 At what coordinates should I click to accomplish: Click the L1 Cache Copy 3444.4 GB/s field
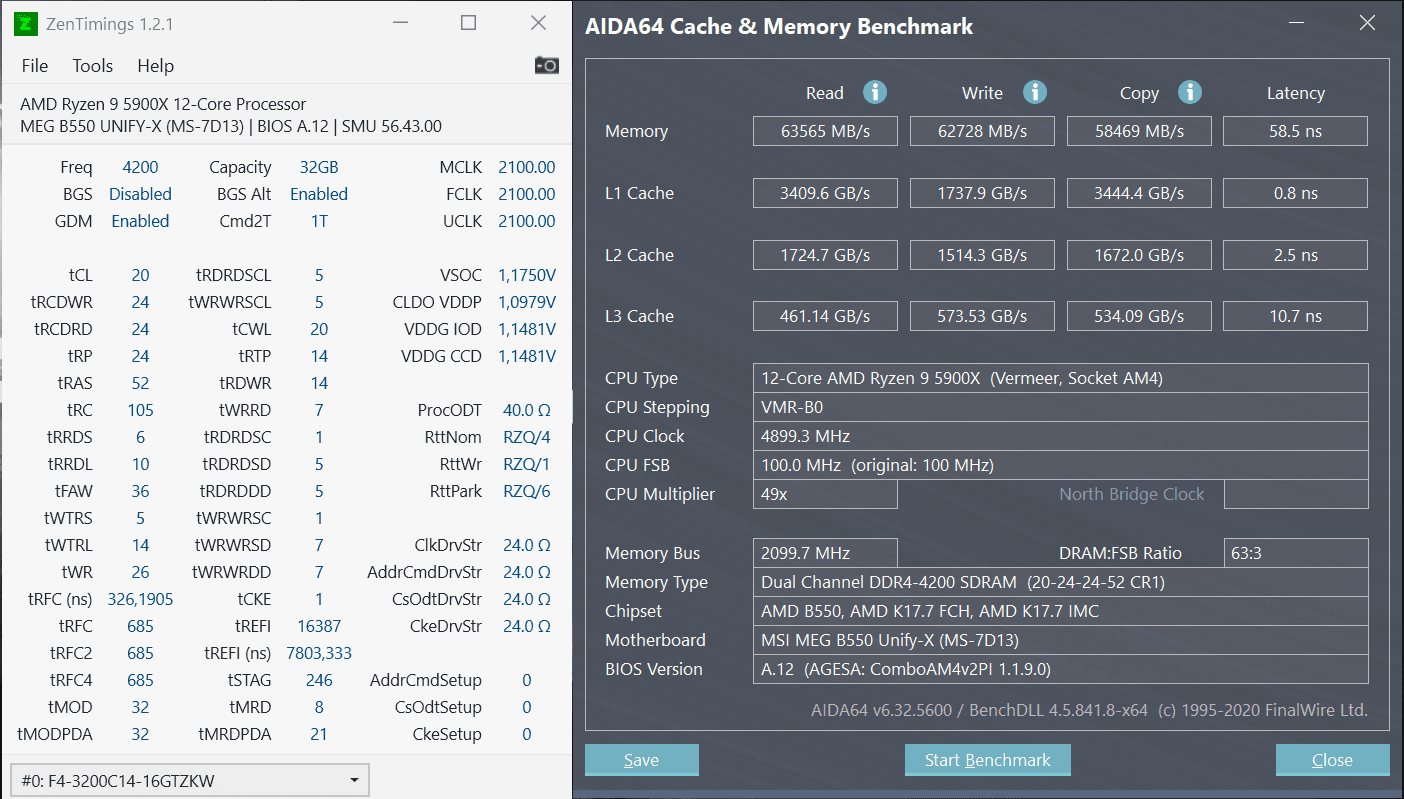(x=1139, y=193)
